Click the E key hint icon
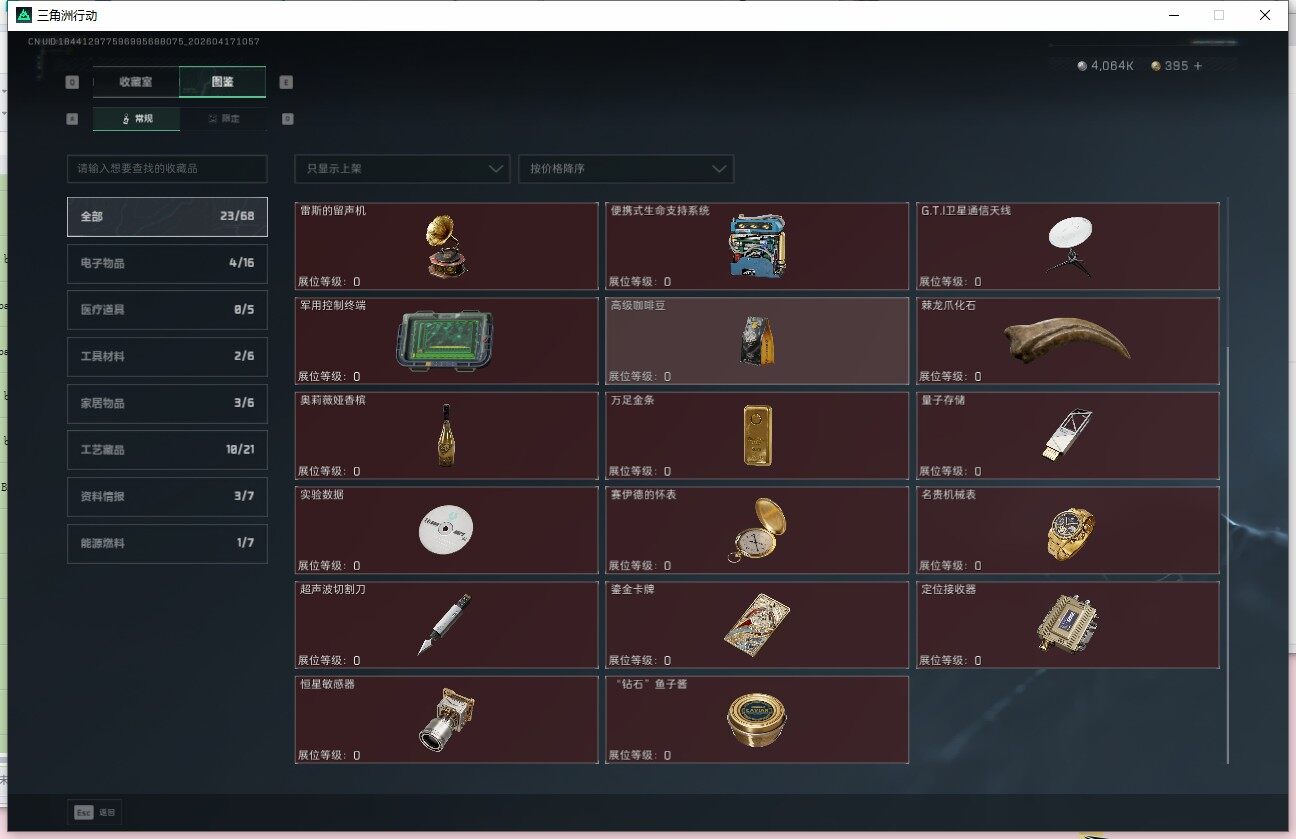The image size is (1296, 839). (x=287, y=83)
